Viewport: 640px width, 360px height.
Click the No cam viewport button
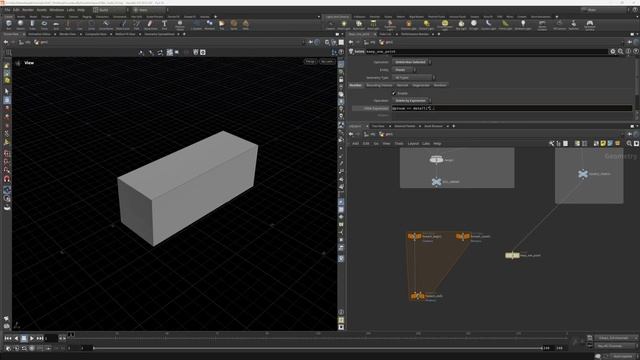coord(327,62)
